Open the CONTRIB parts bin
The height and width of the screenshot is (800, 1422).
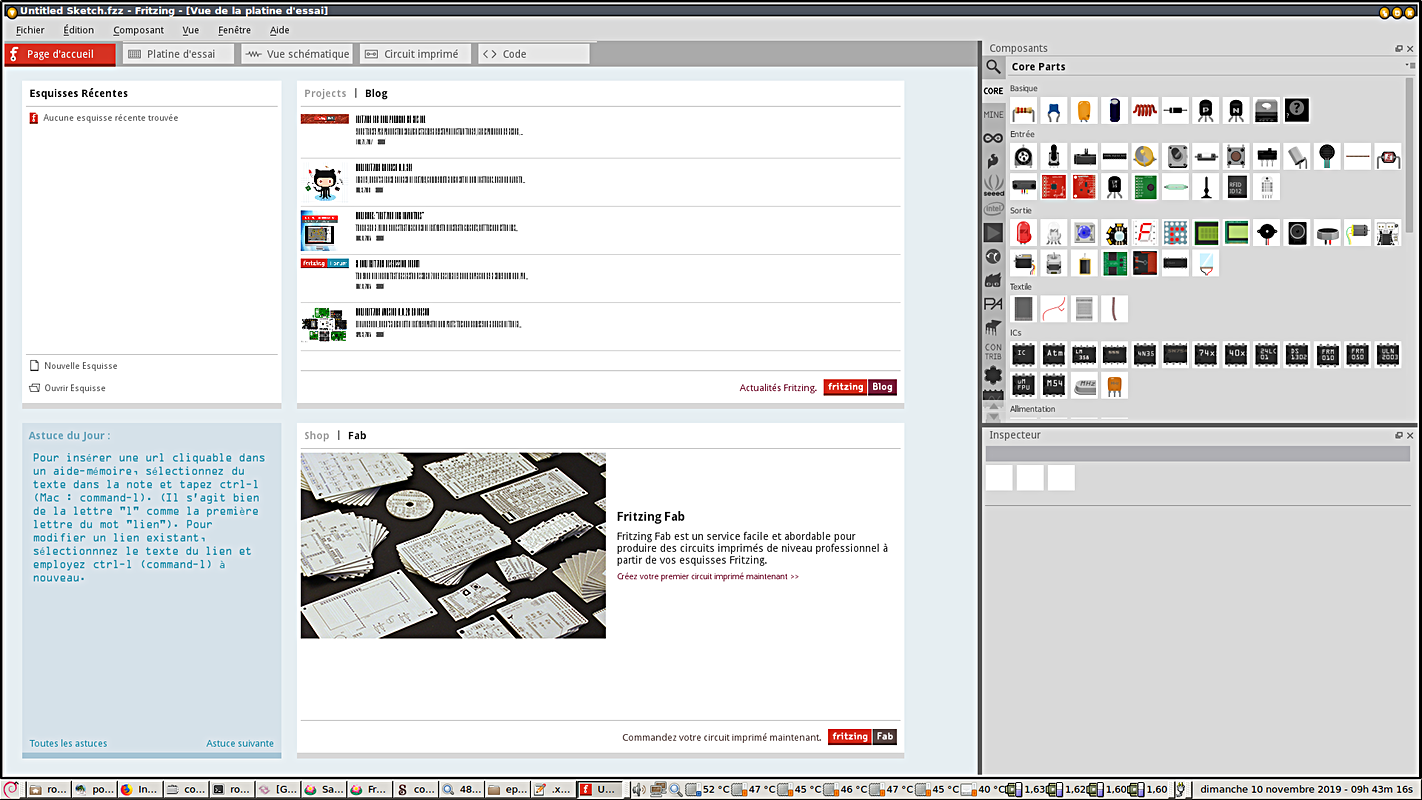[x=993, y=352]
